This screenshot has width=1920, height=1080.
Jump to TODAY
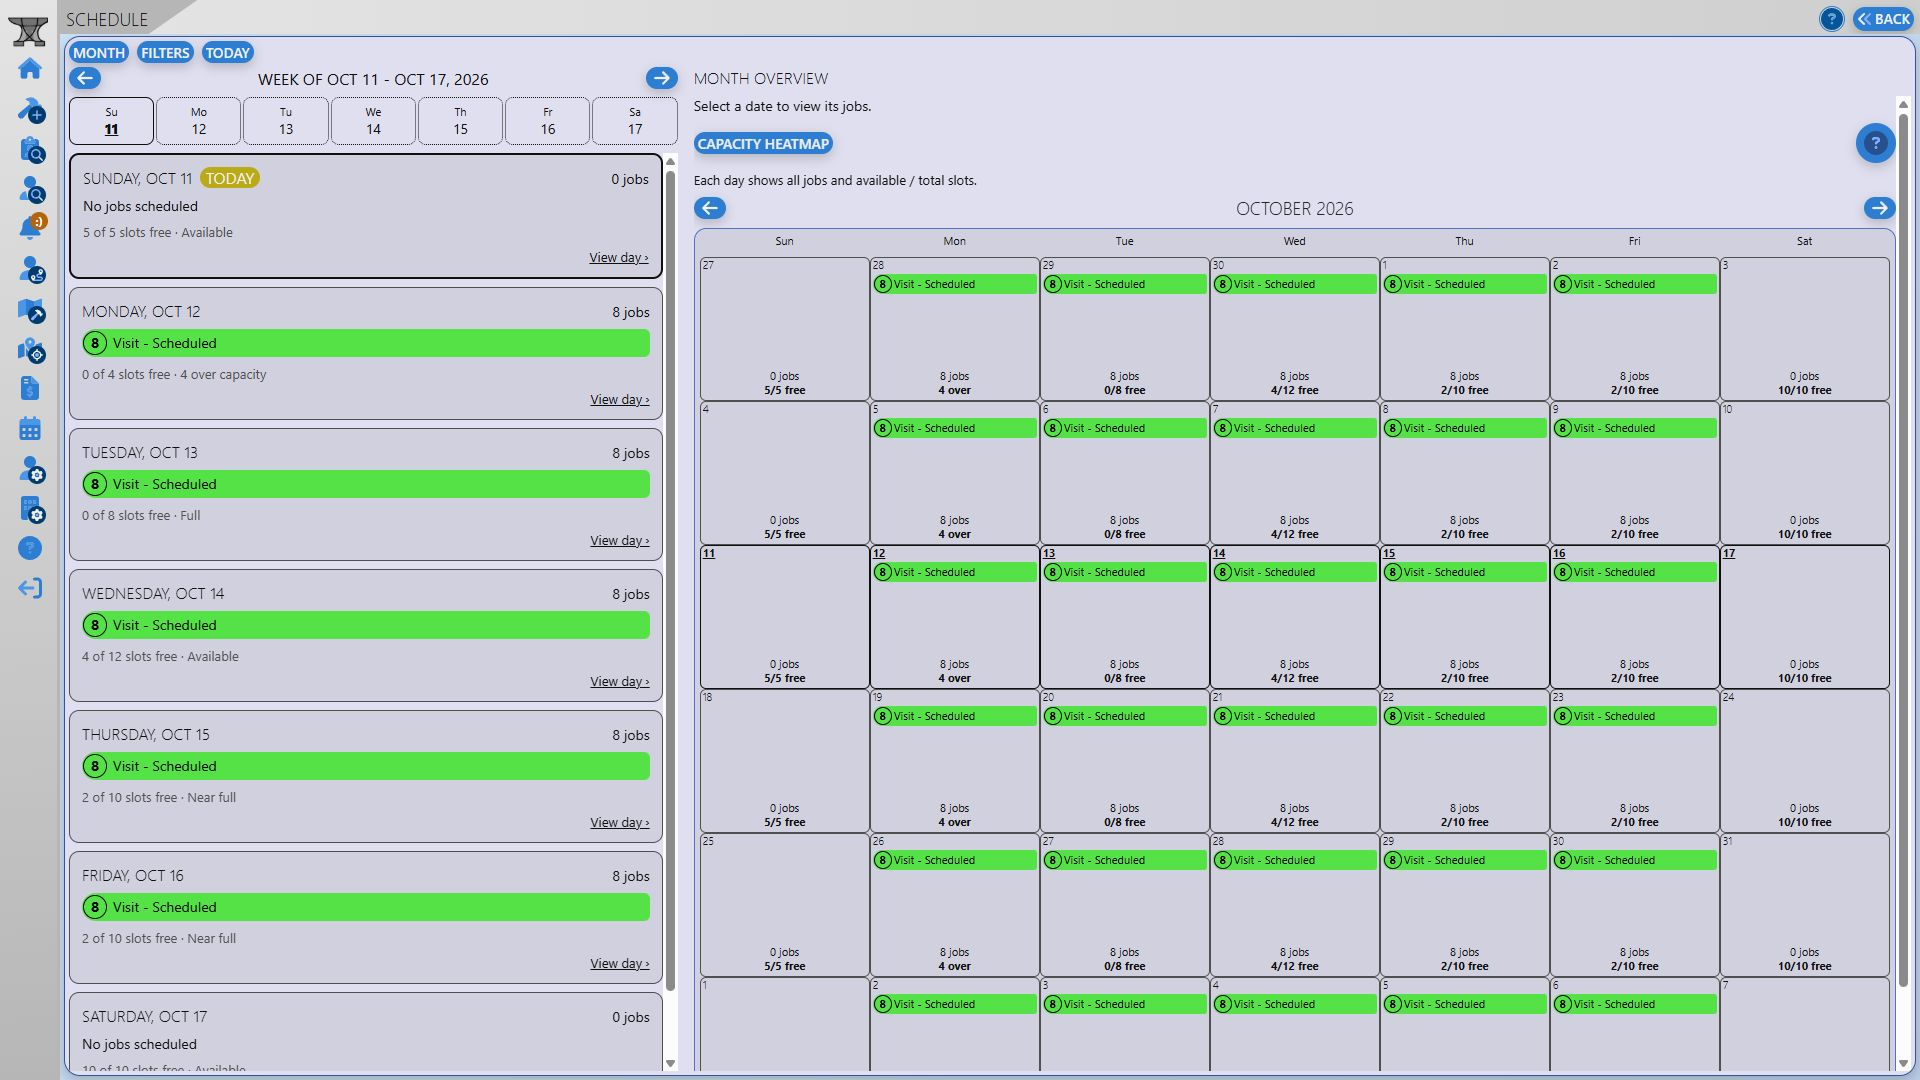click(227, 53)
